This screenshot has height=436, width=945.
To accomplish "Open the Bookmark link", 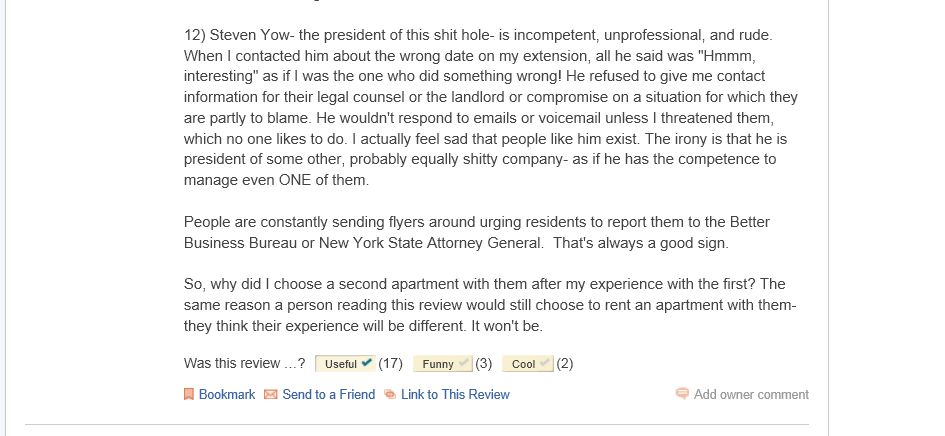I will pyautogui.click(x=227, y=395).
